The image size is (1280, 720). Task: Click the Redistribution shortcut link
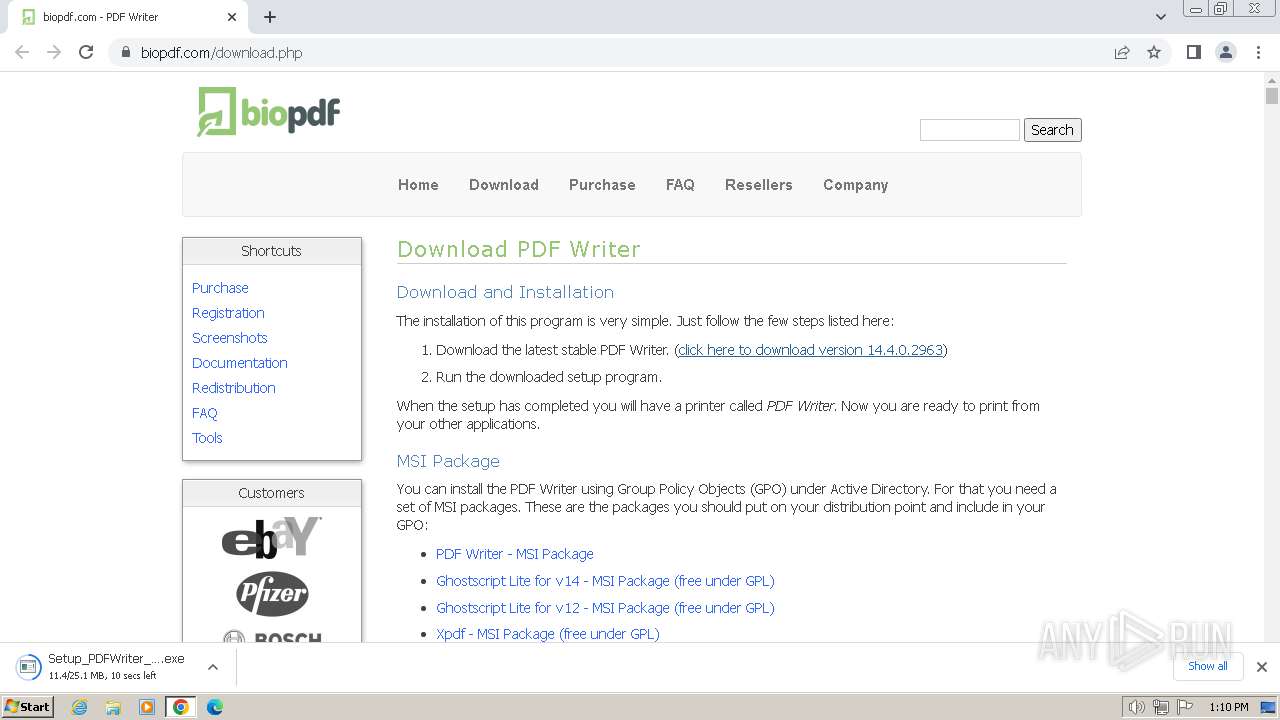pos(234,388)
